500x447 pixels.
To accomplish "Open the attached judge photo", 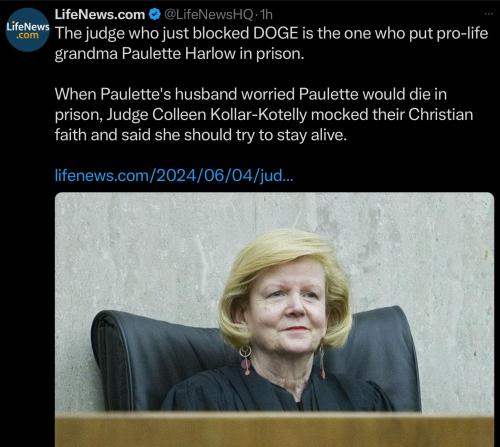I will coord(274,319).
